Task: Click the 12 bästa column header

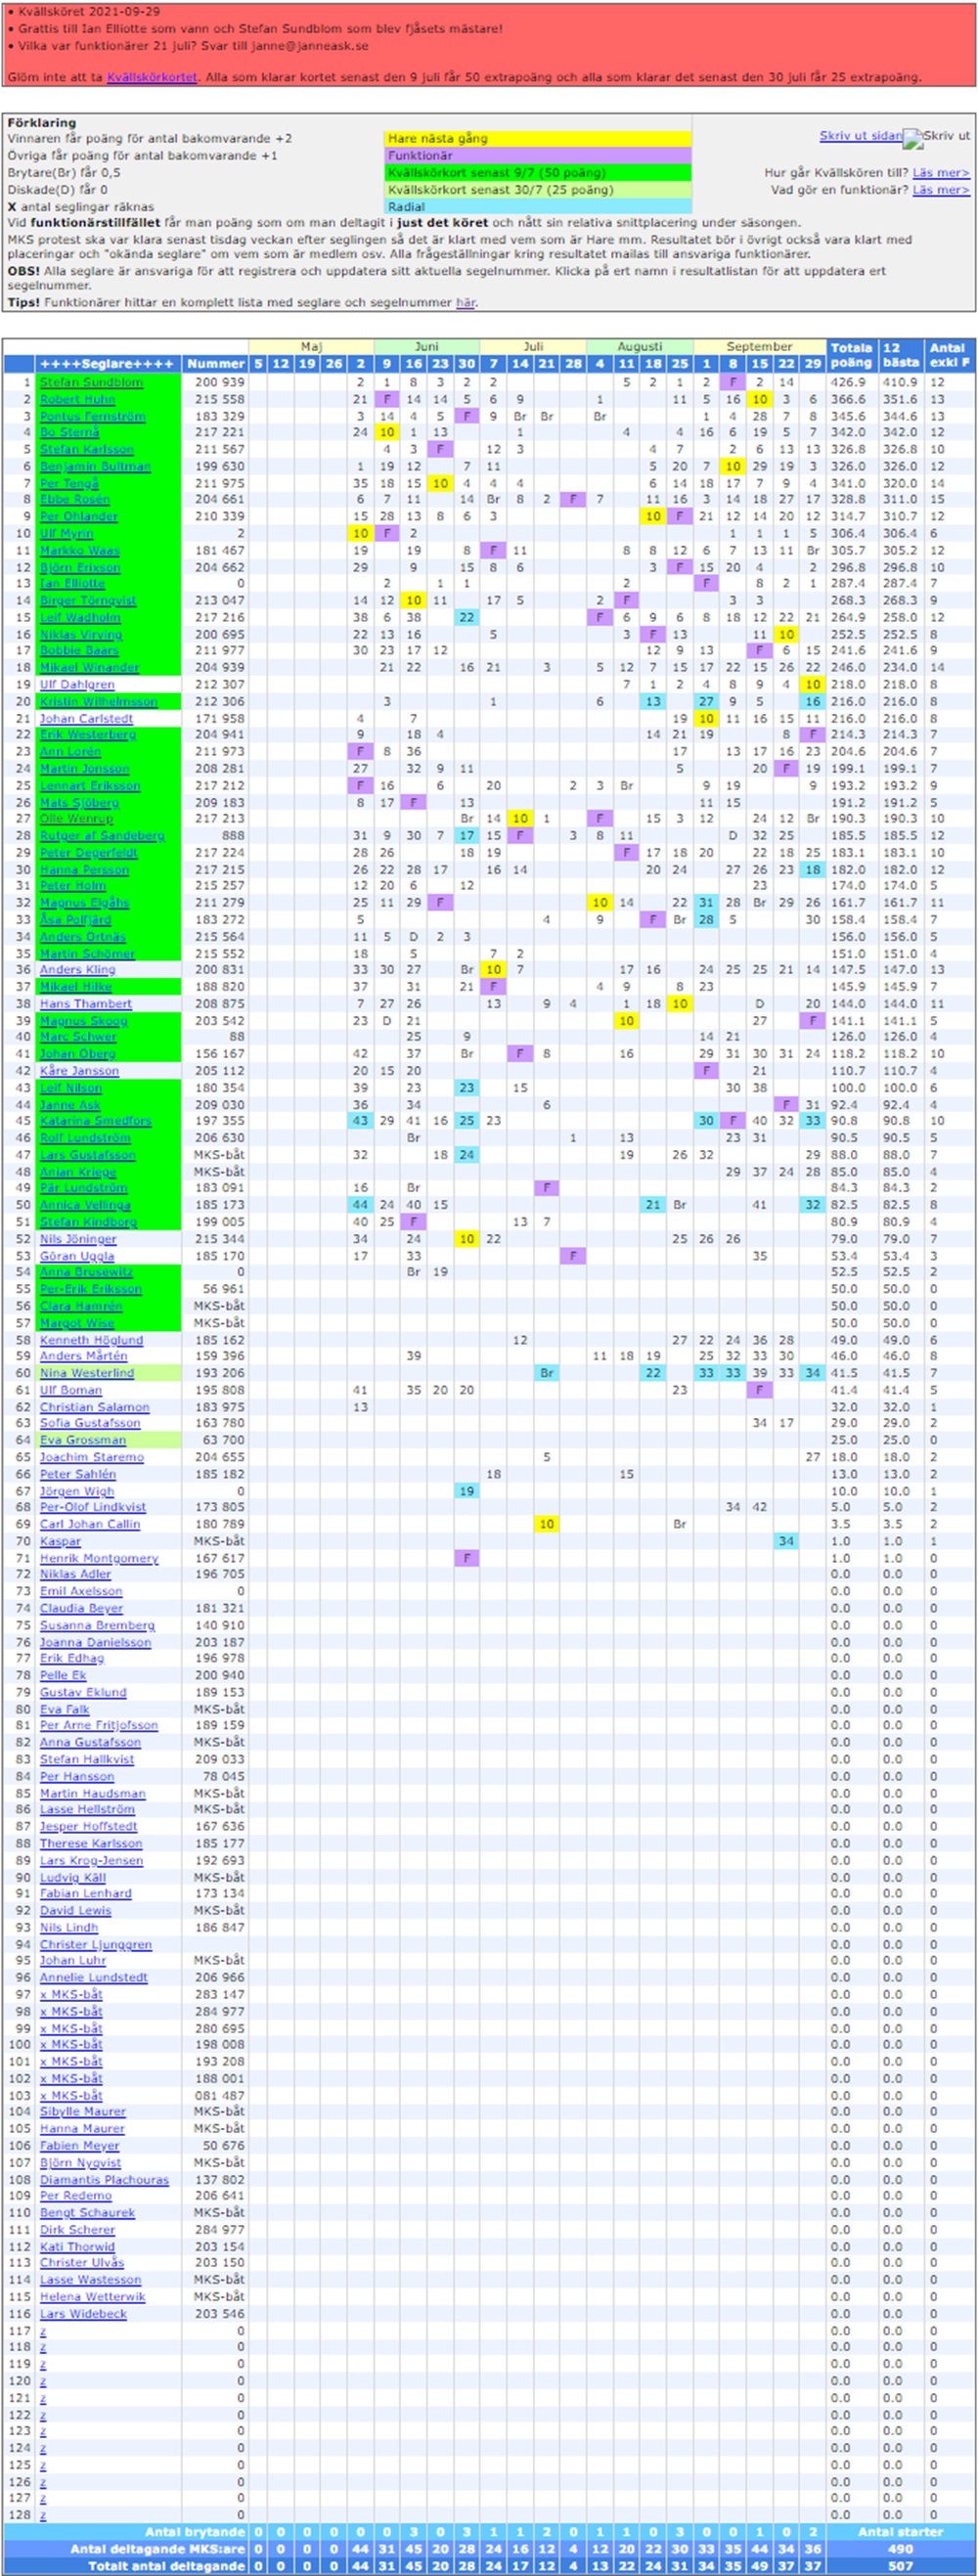Action: pyautogui.click(x=900, y=355)
